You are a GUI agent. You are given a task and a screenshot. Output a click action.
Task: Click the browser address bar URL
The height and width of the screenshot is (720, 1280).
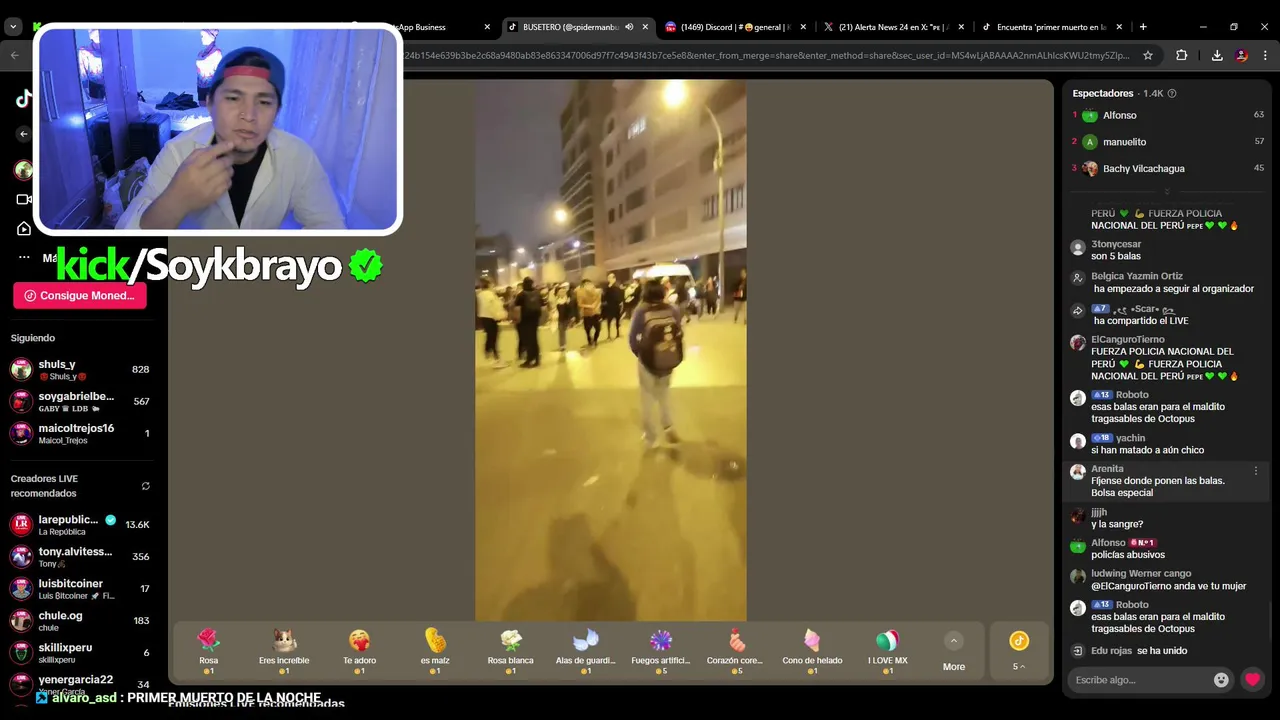(x=765, y=55)
